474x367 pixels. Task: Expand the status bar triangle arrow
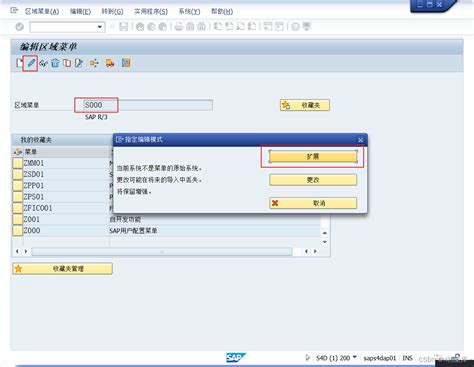pyautogui.click(x=307, y=358)
